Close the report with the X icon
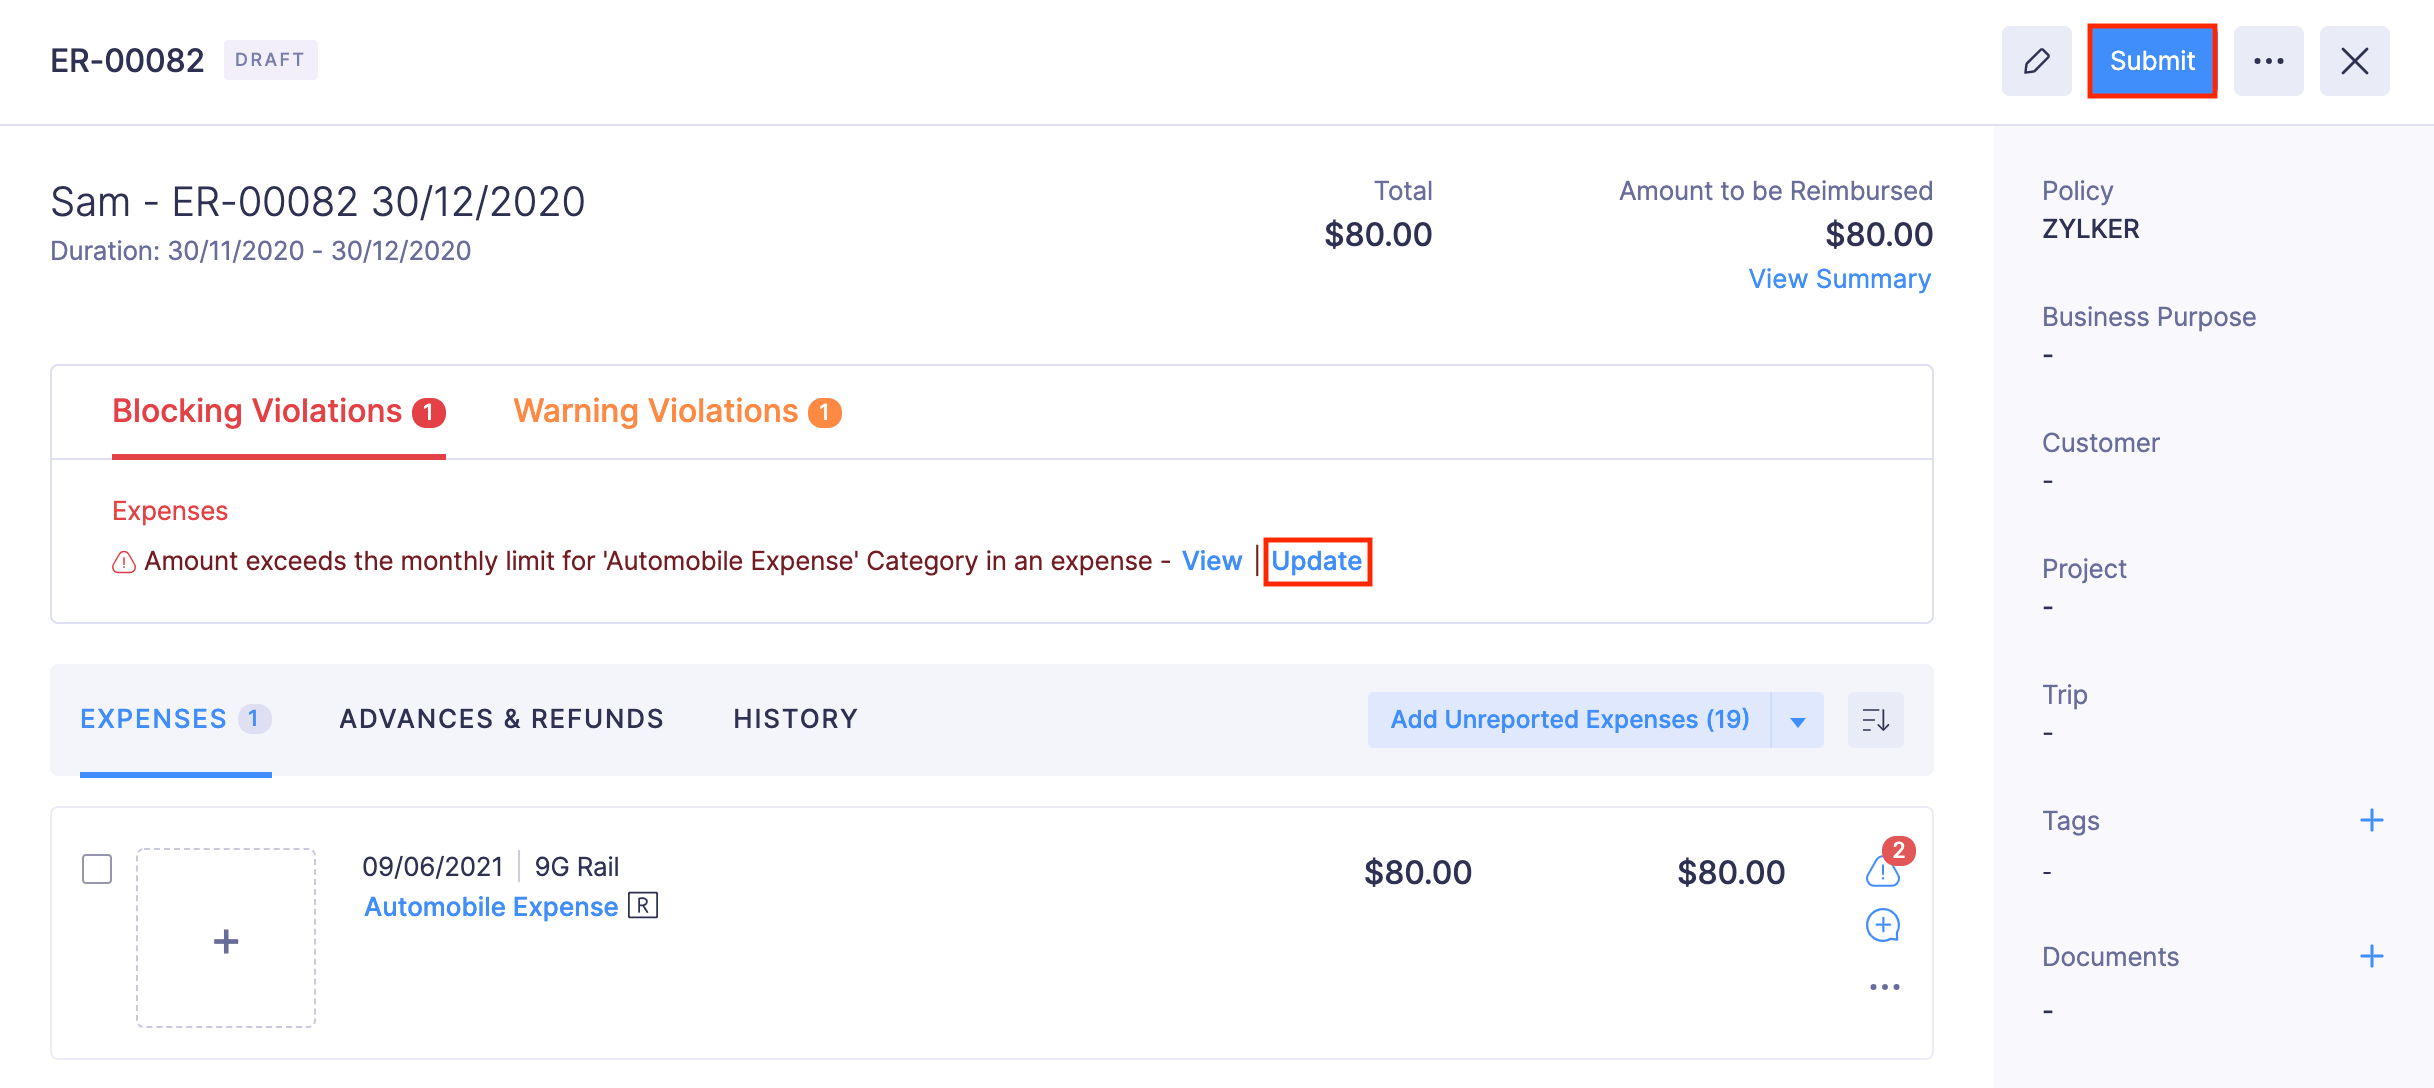This screenshot has width=2434, height=1088. click(2354, 61)
